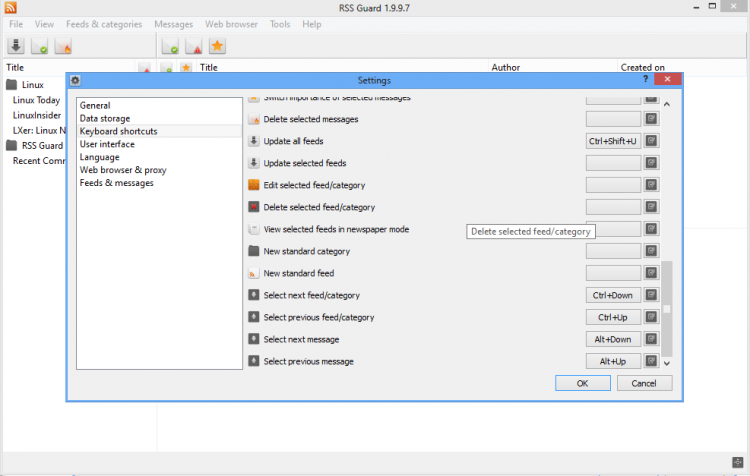Open the Help menu

point(311,24)
